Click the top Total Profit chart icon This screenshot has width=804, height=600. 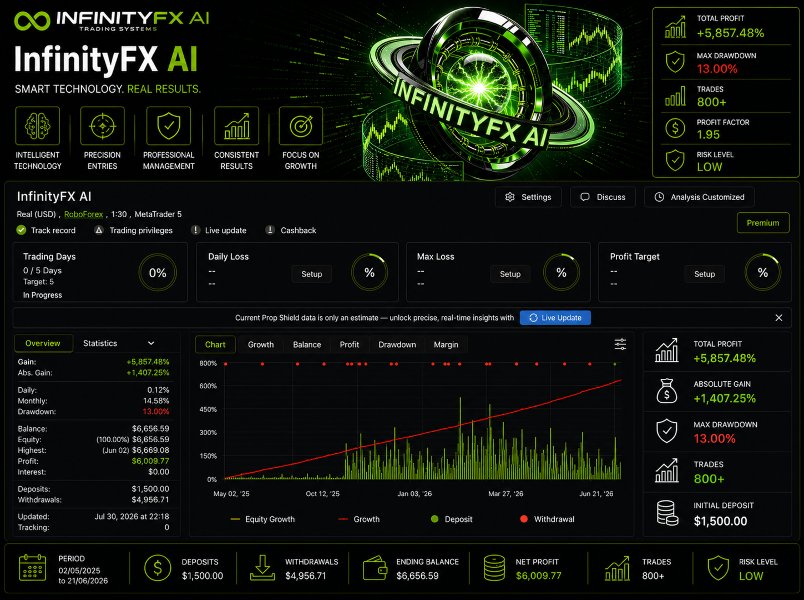coord(675,27)
